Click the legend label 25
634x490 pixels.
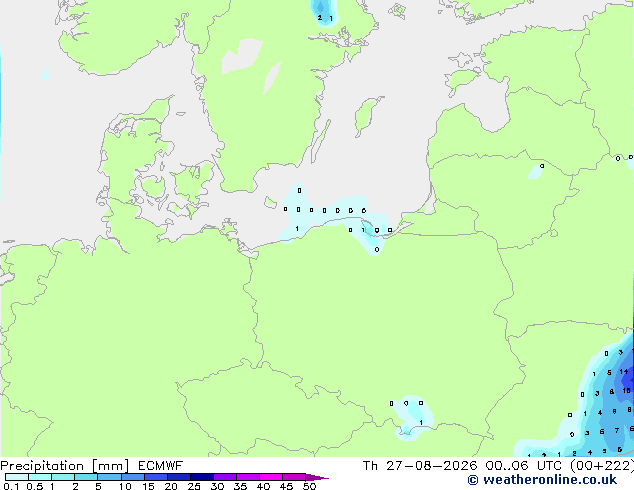pyautogui.click(x=194, y=486)
